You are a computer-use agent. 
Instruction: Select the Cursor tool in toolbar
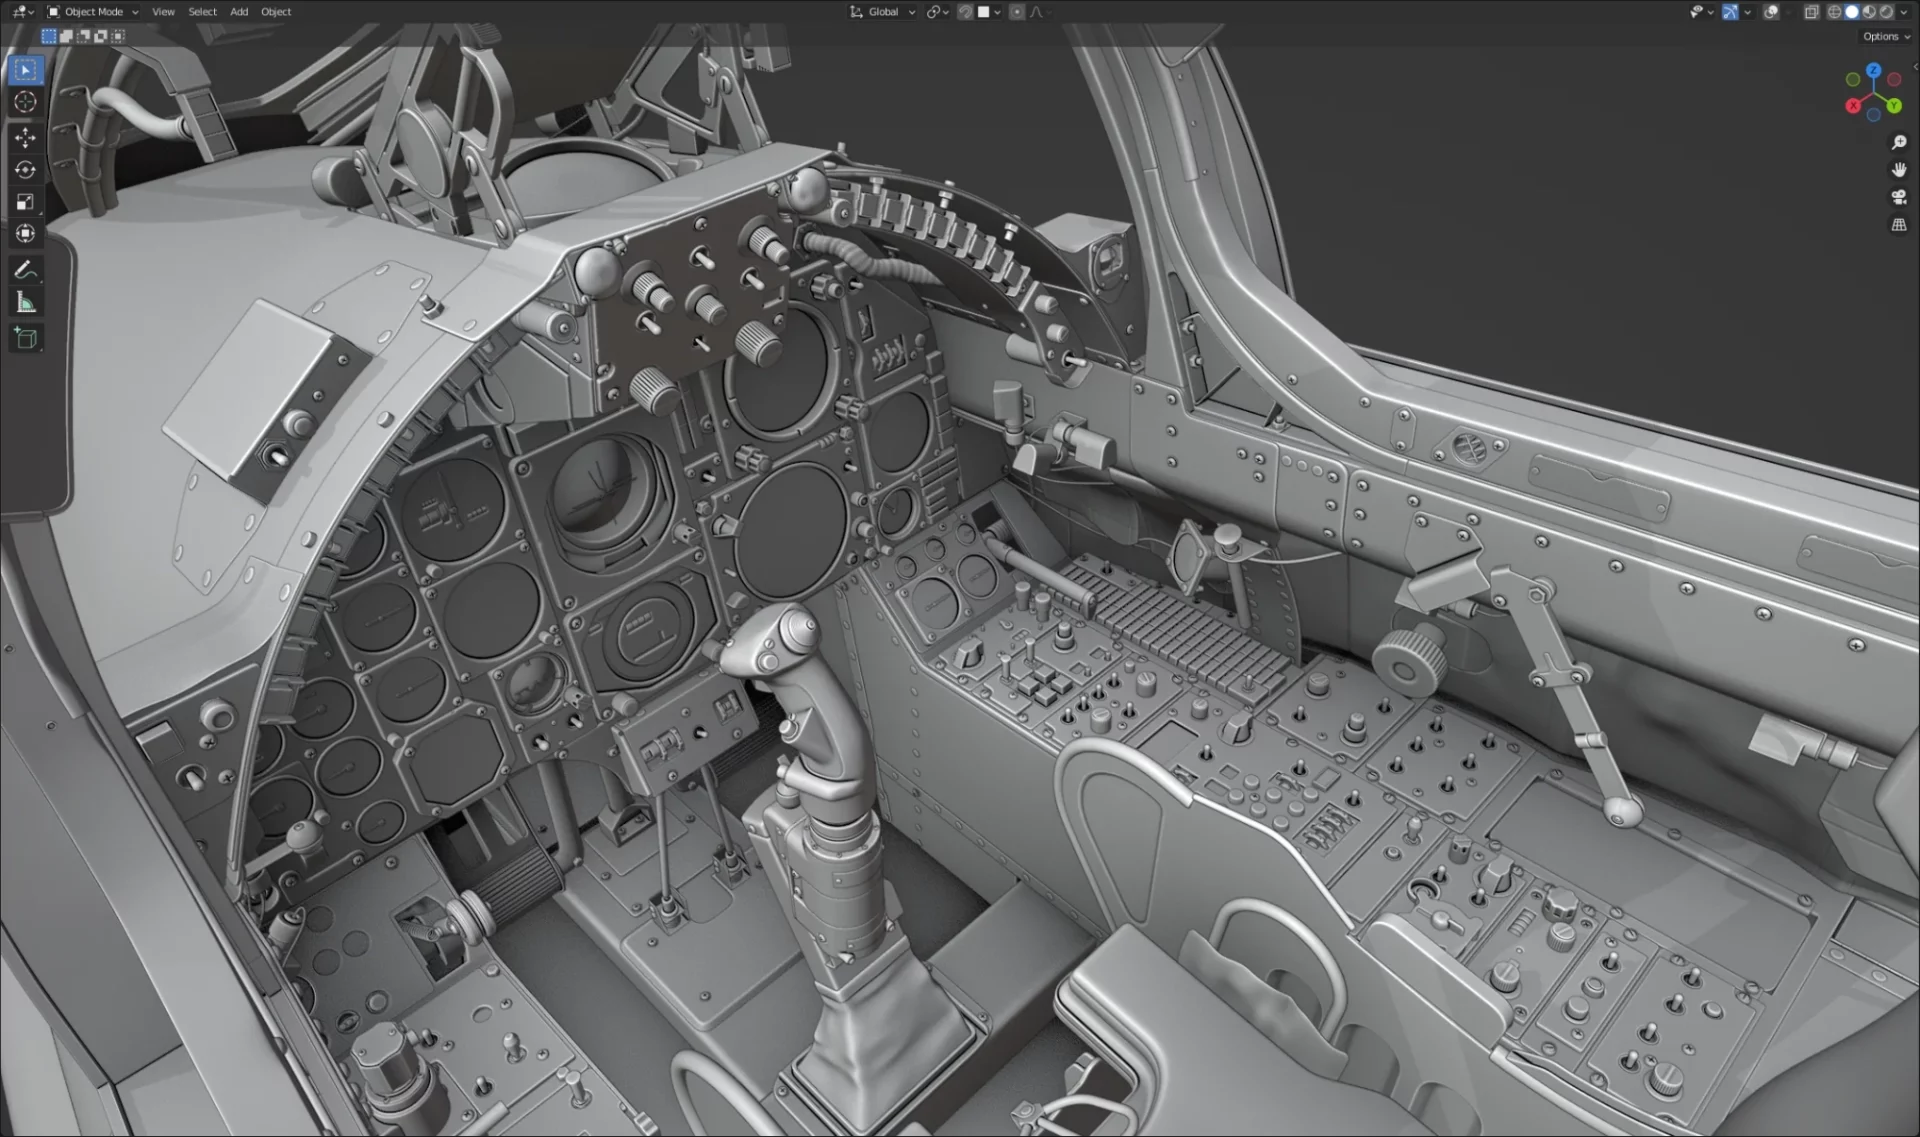pyautogui.click(x=25, y=102)
